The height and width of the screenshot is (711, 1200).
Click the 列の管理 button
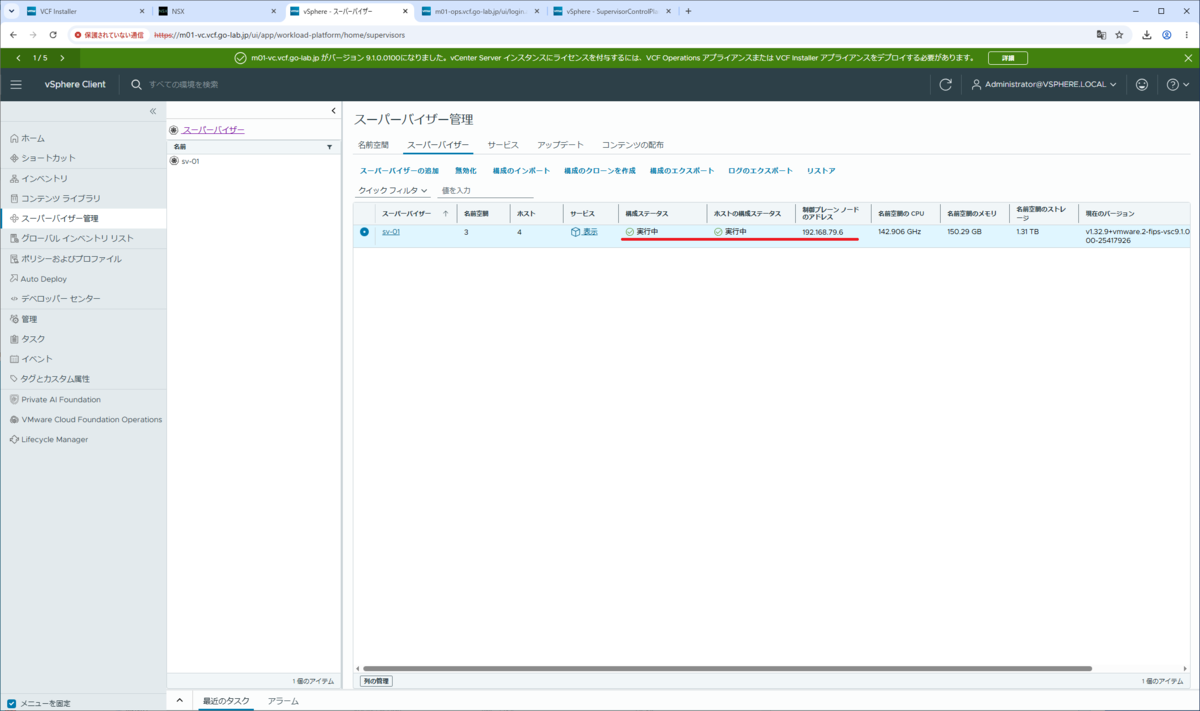coord(376,681)
